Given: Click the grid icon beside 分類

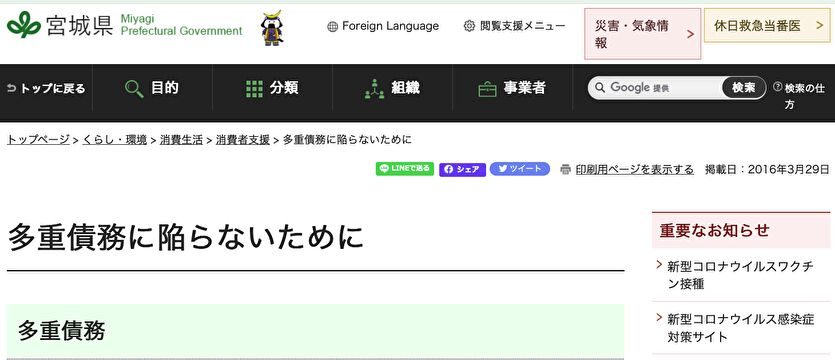Looking at the screenshot, I should pos(254,89).
